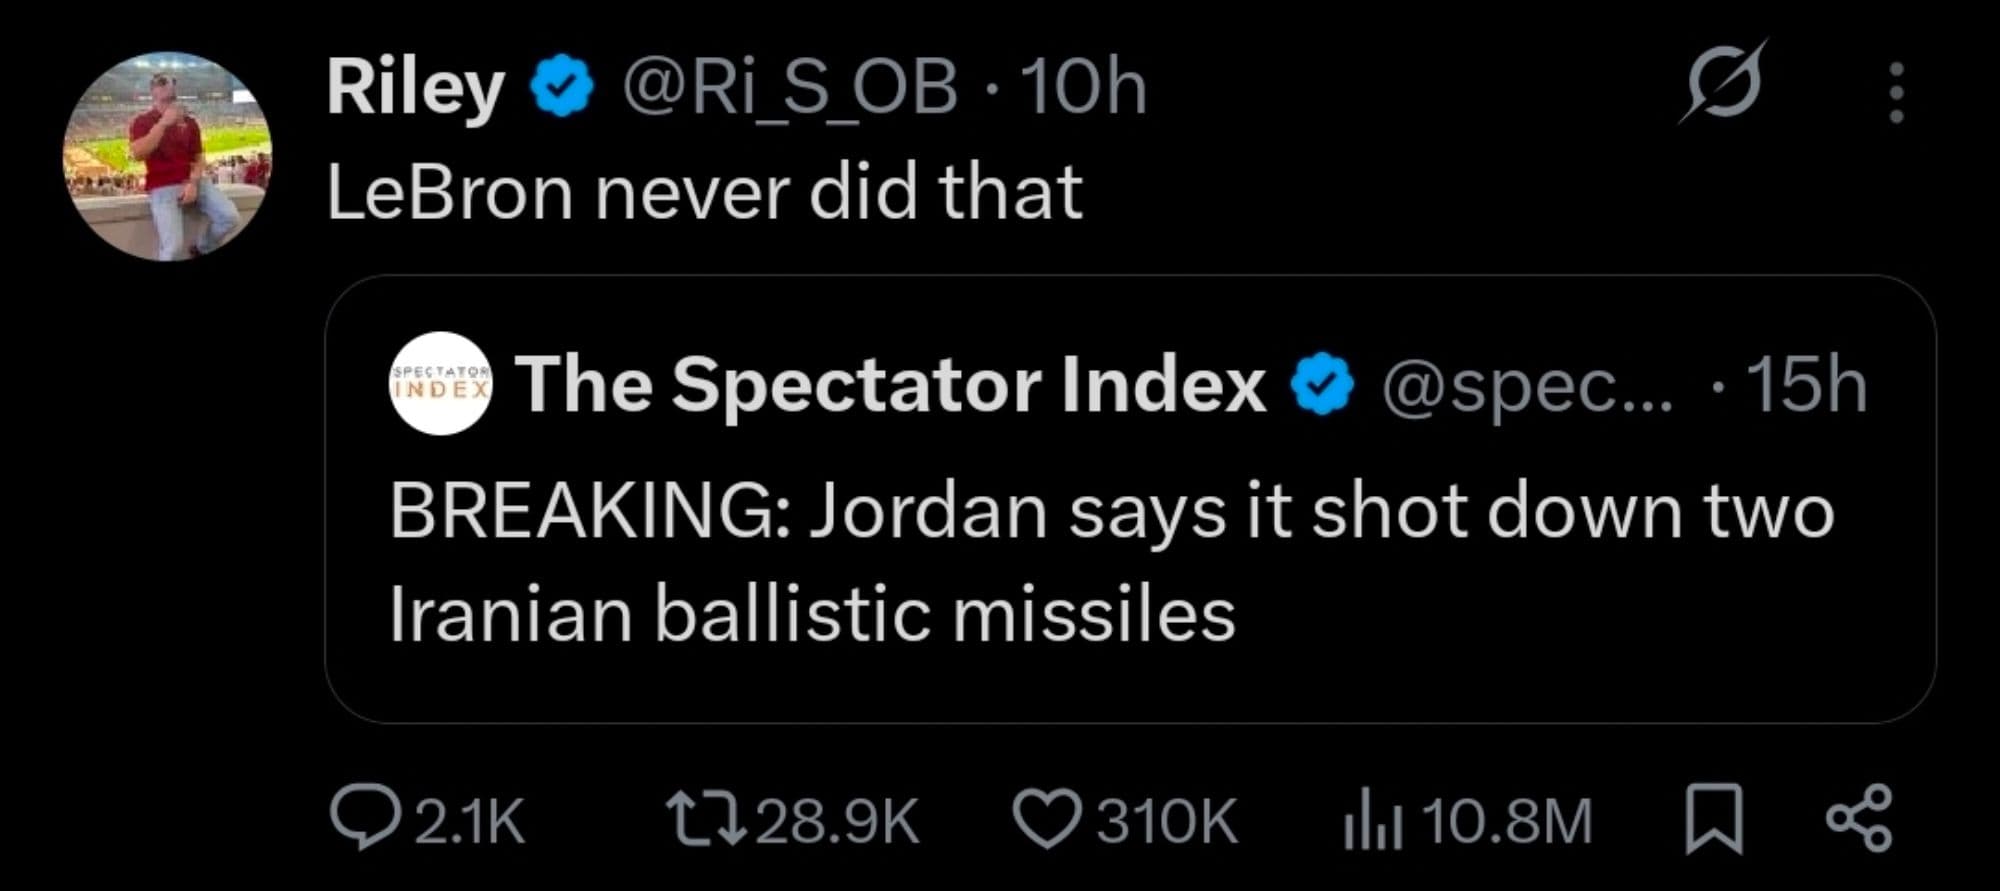Bookmark this tweet
This screenshot has width=2000, height=891.
pyautogui.click(x=1714, y=820)
